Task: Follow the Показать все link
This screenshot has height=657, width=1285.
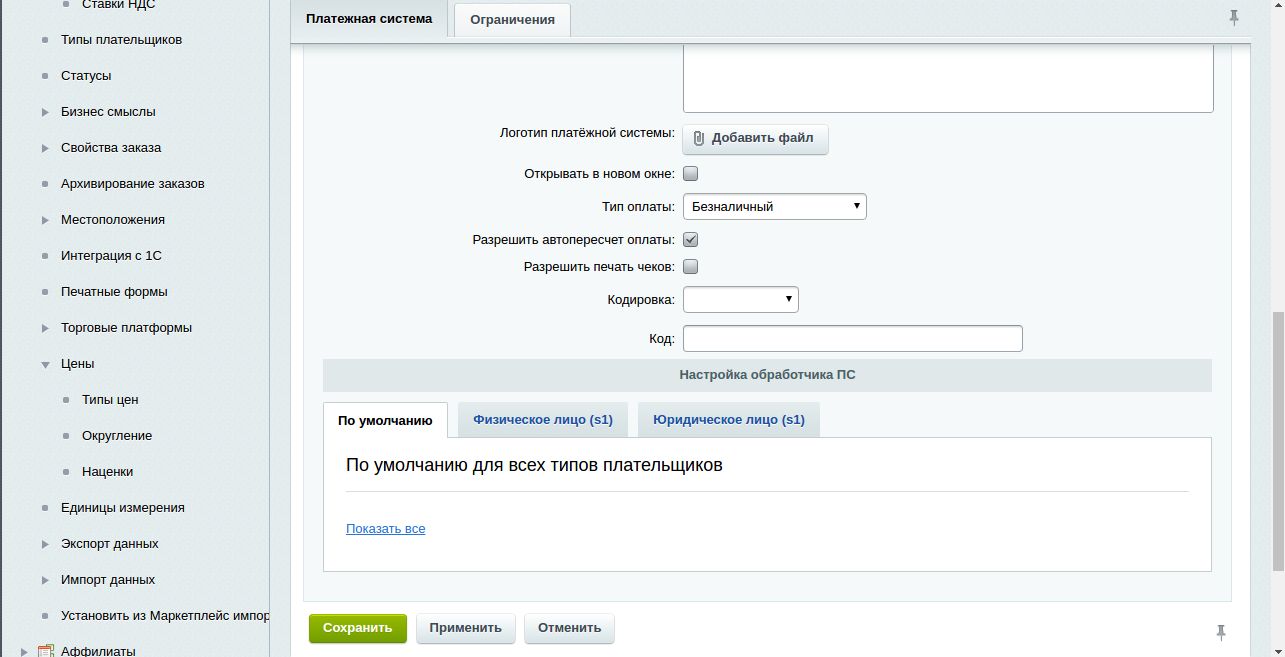Action: pyautogui.click(x=385, y=529)
